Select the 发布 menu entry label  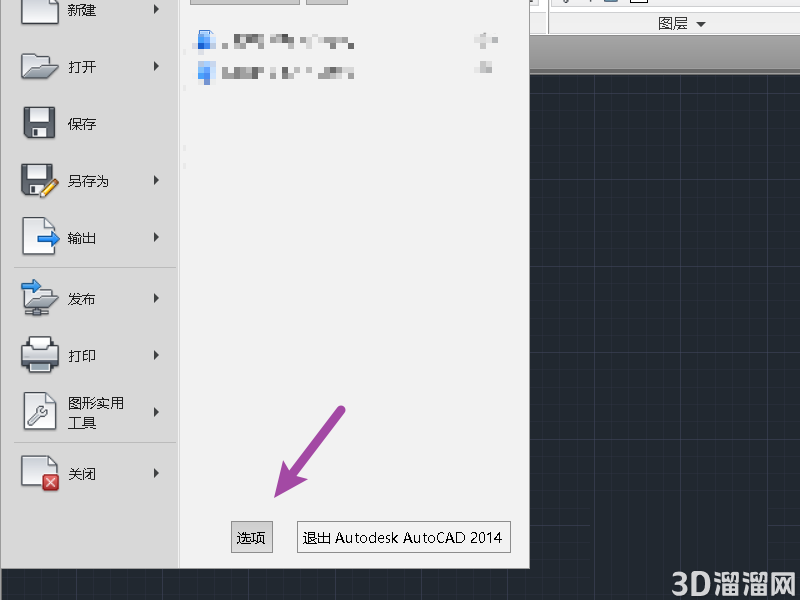click(x=82, y=299)
